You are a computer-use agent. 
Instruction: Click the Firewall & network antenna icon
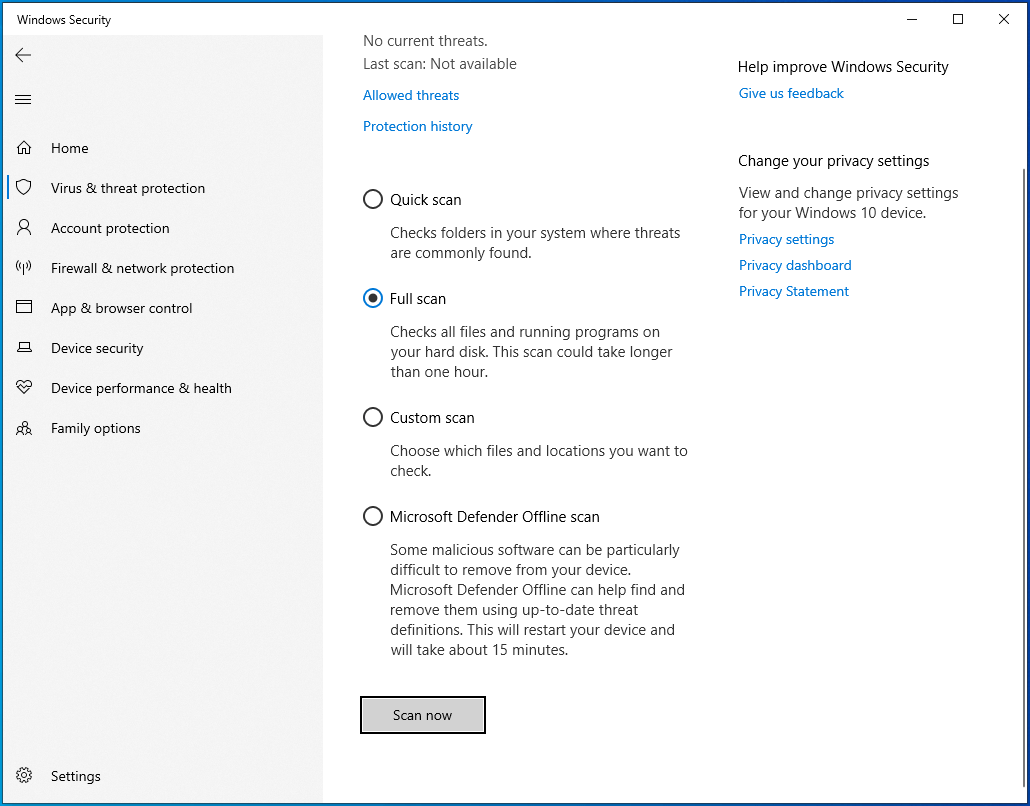tap(24, 268)
